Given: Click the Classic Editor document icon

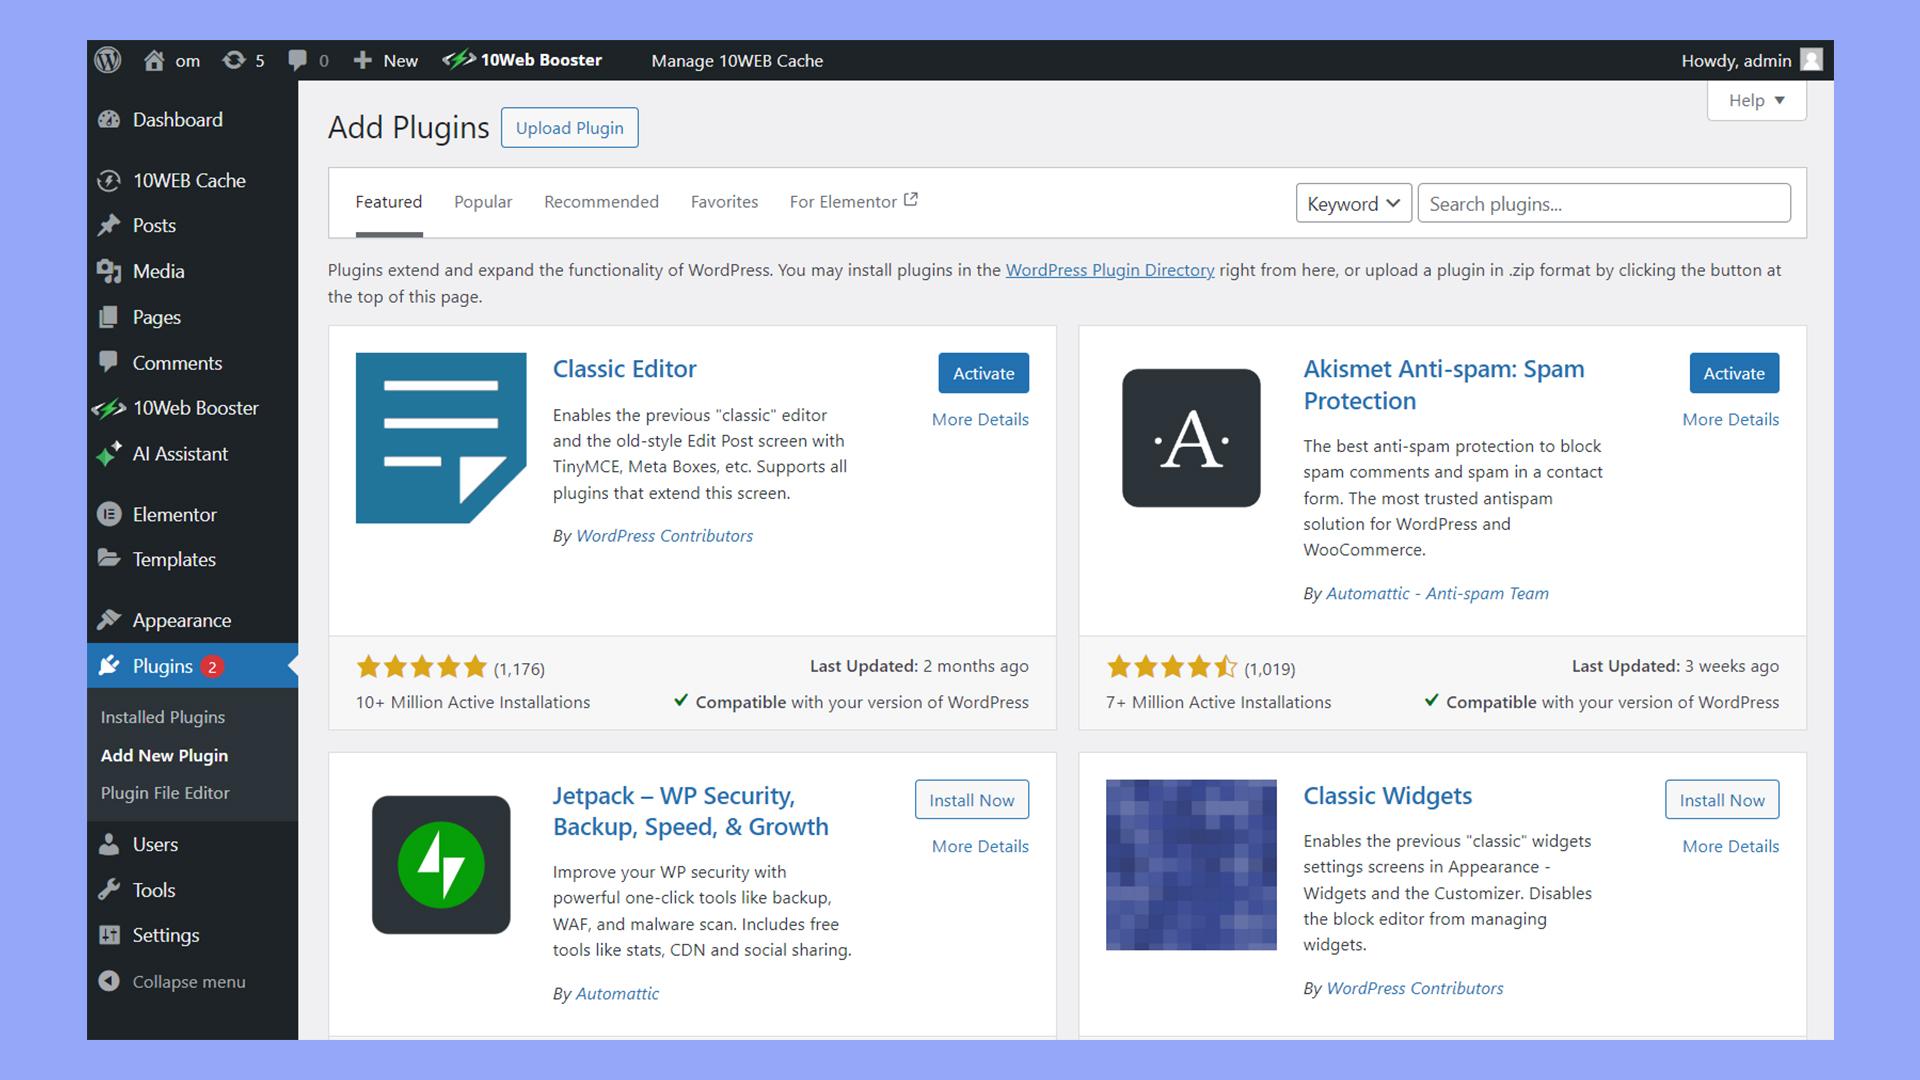Looking at the screenshot, I should (x=440, y=436).
